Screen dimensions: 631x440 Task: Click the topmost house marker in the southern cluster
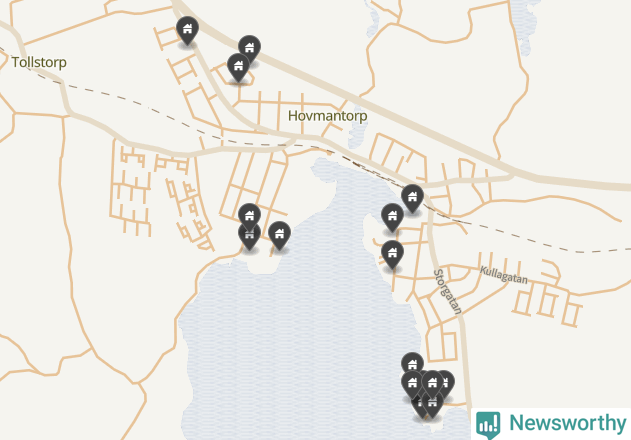412,364
